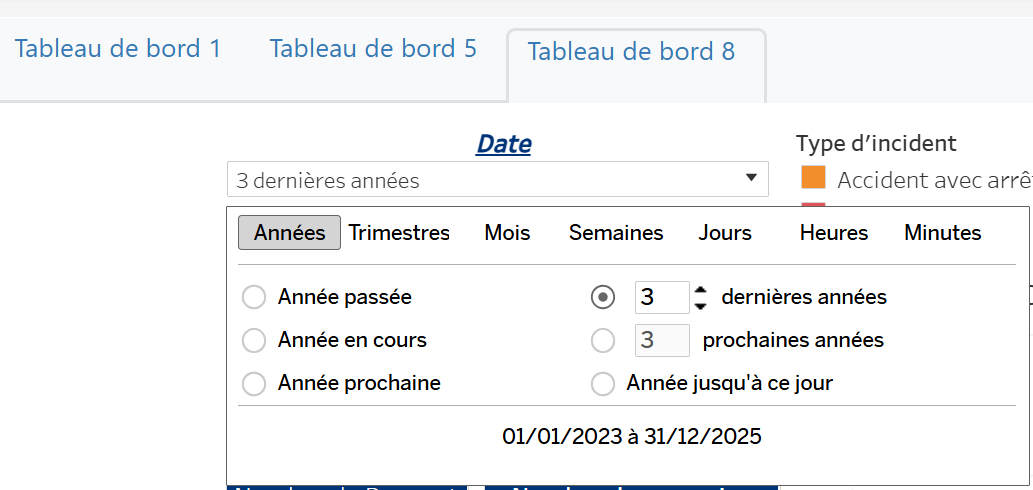Choose the Minutes period option
Image resolution: width=1033 pixels, height=490 pixels.
tap(943, 233)
